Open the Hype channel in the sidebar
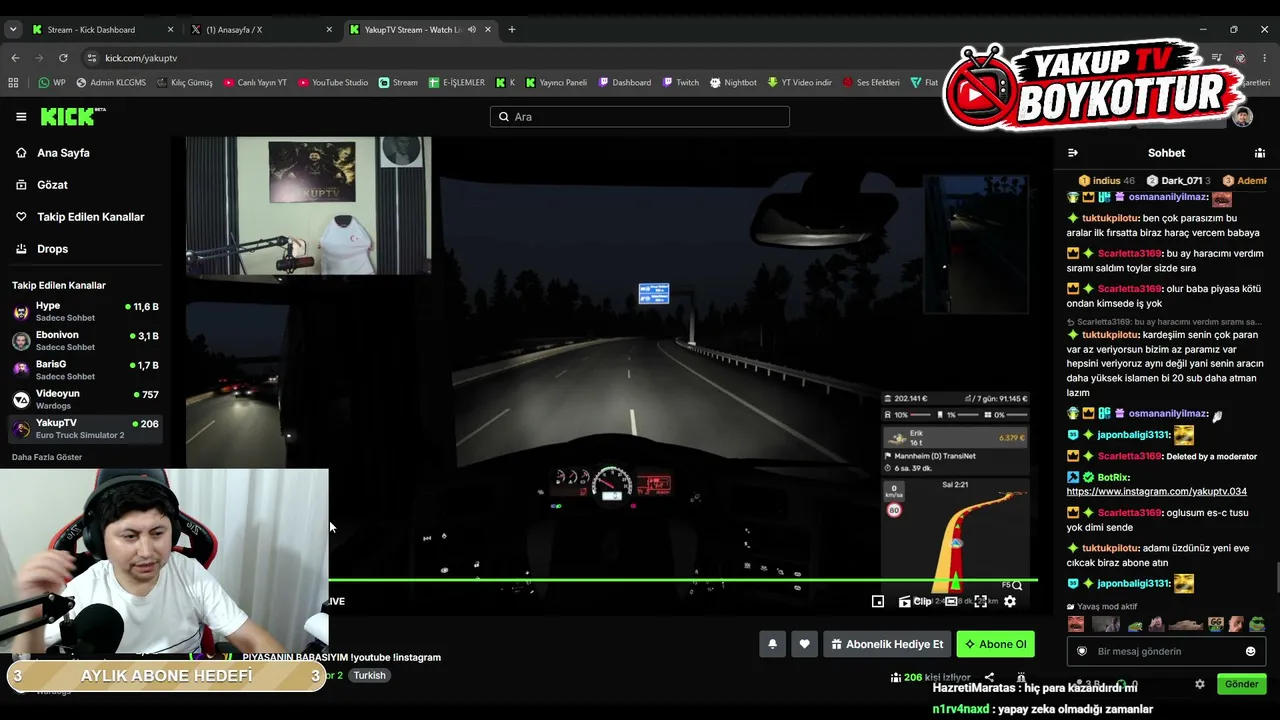1280x720 pixels. click(x=84, y=311)
